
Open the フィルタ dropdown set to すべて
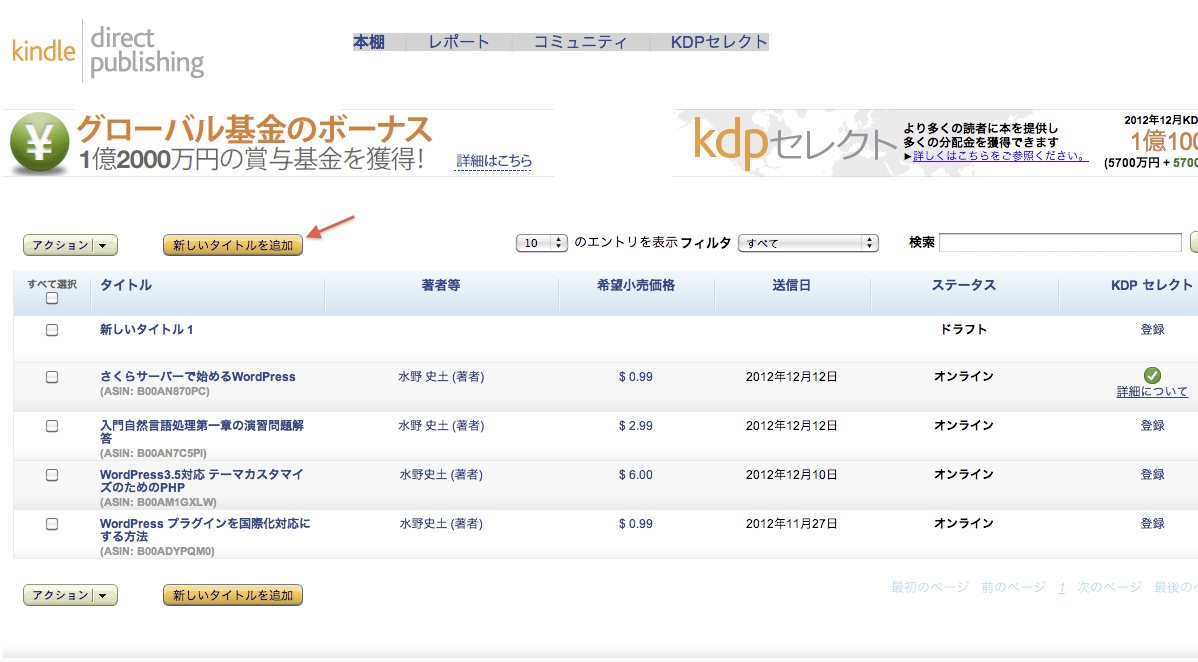point(808,243)
